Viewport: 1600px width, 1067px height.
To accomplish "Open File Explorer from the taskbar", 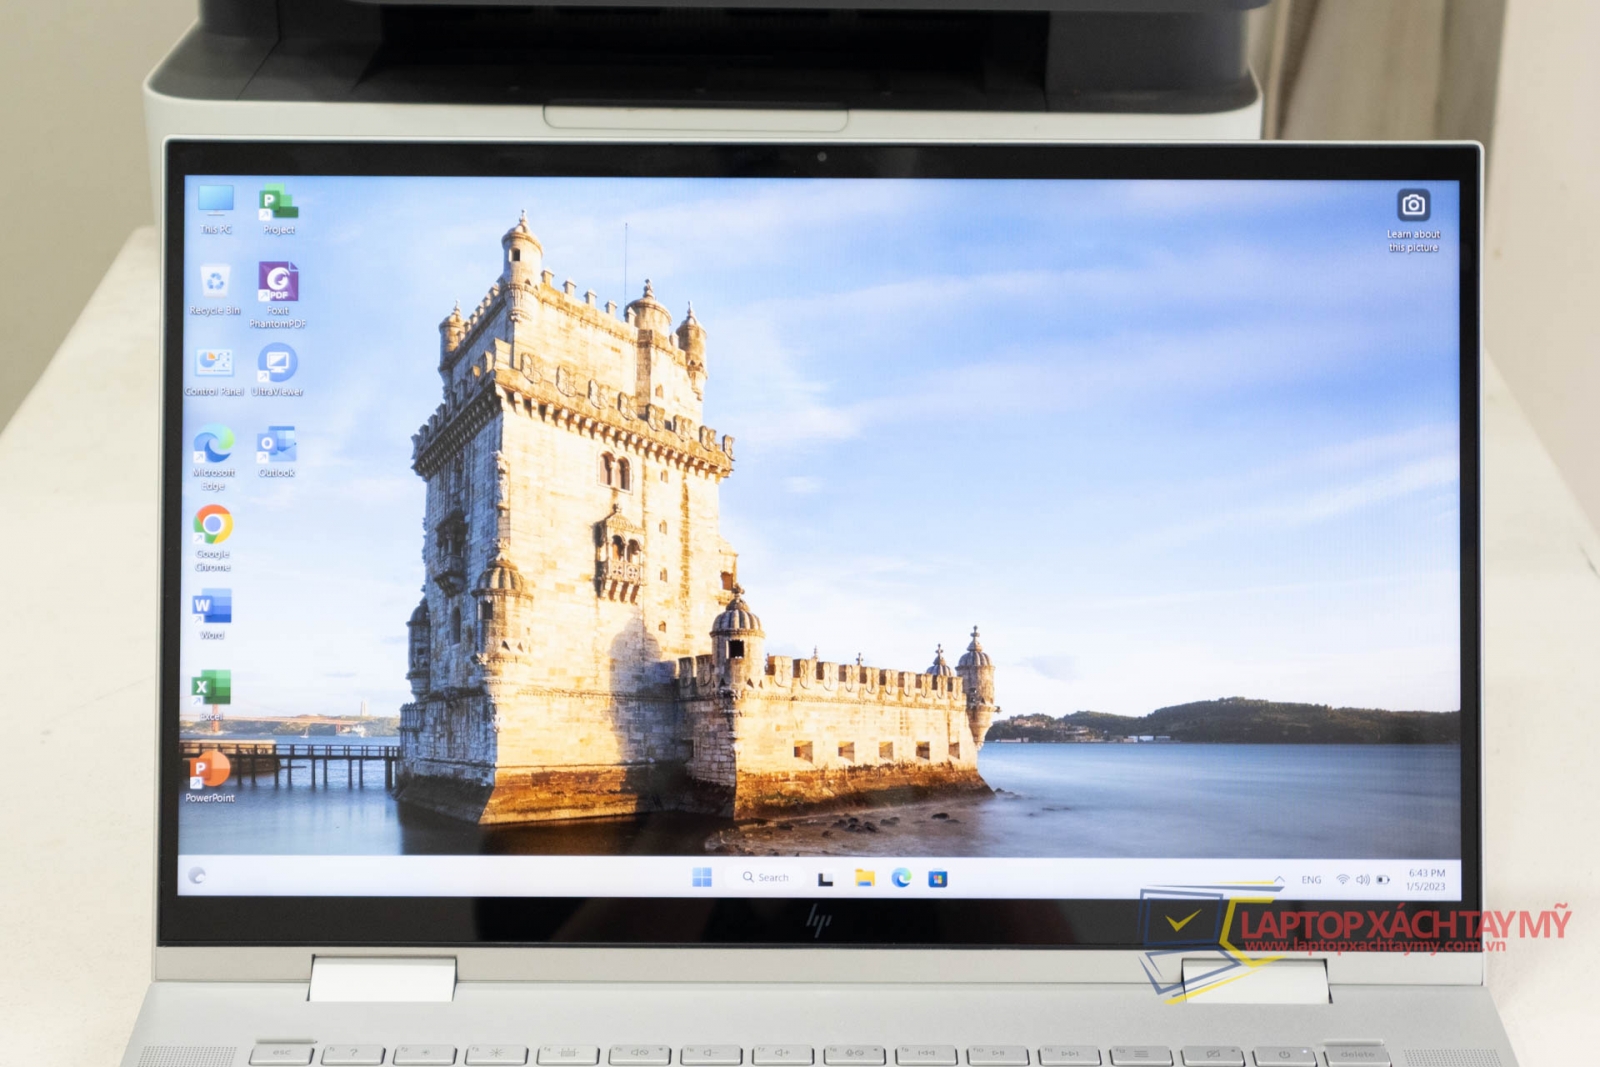I will [865, 878].
